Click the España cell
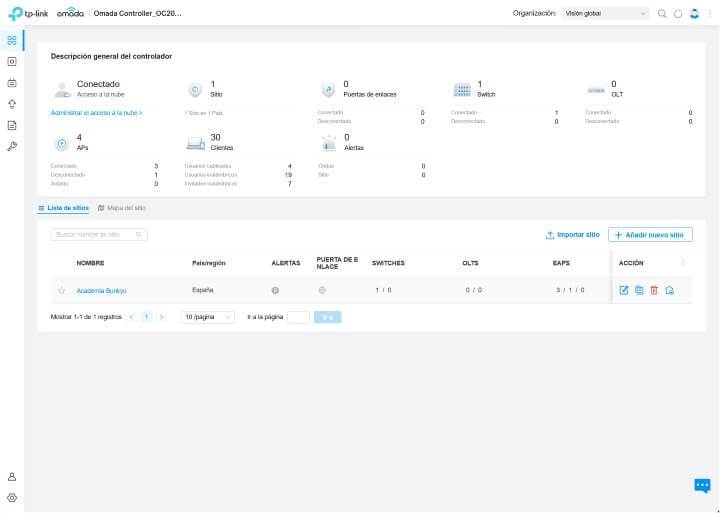This screenshot has width=720, height=513. [202, 290]
